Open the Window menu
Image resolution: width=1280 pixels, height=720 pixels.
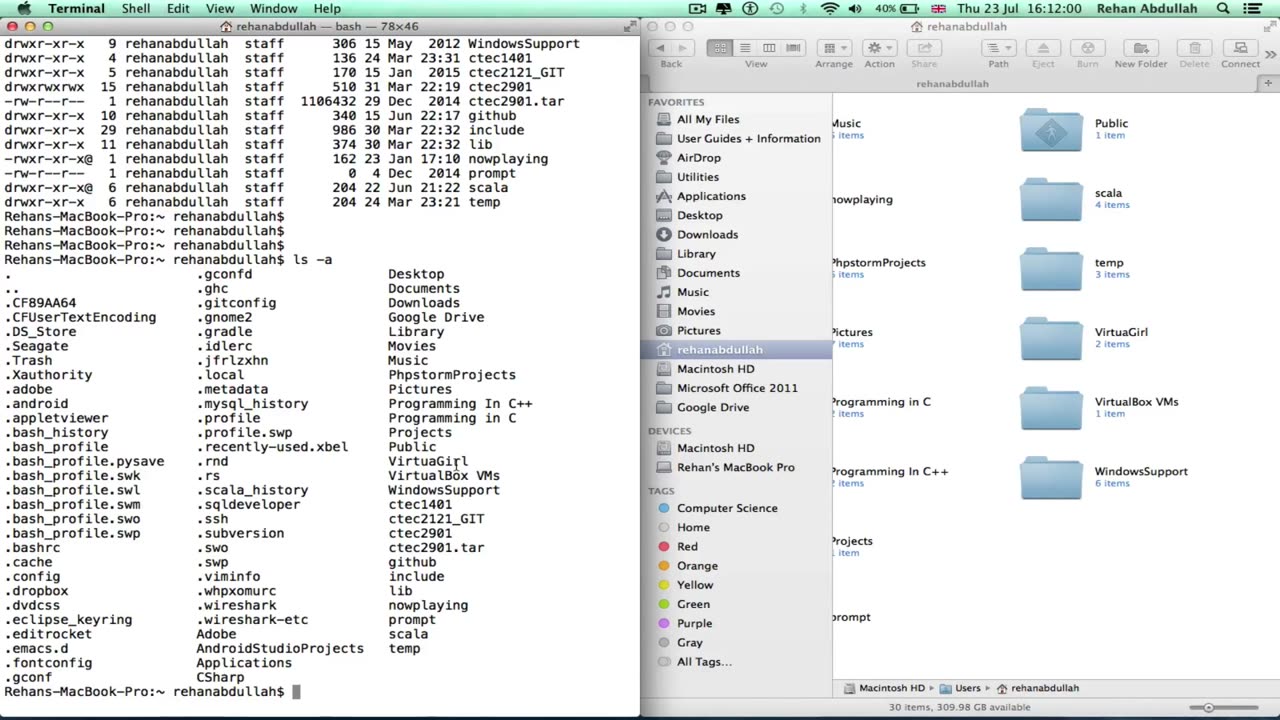pos(274,9)
